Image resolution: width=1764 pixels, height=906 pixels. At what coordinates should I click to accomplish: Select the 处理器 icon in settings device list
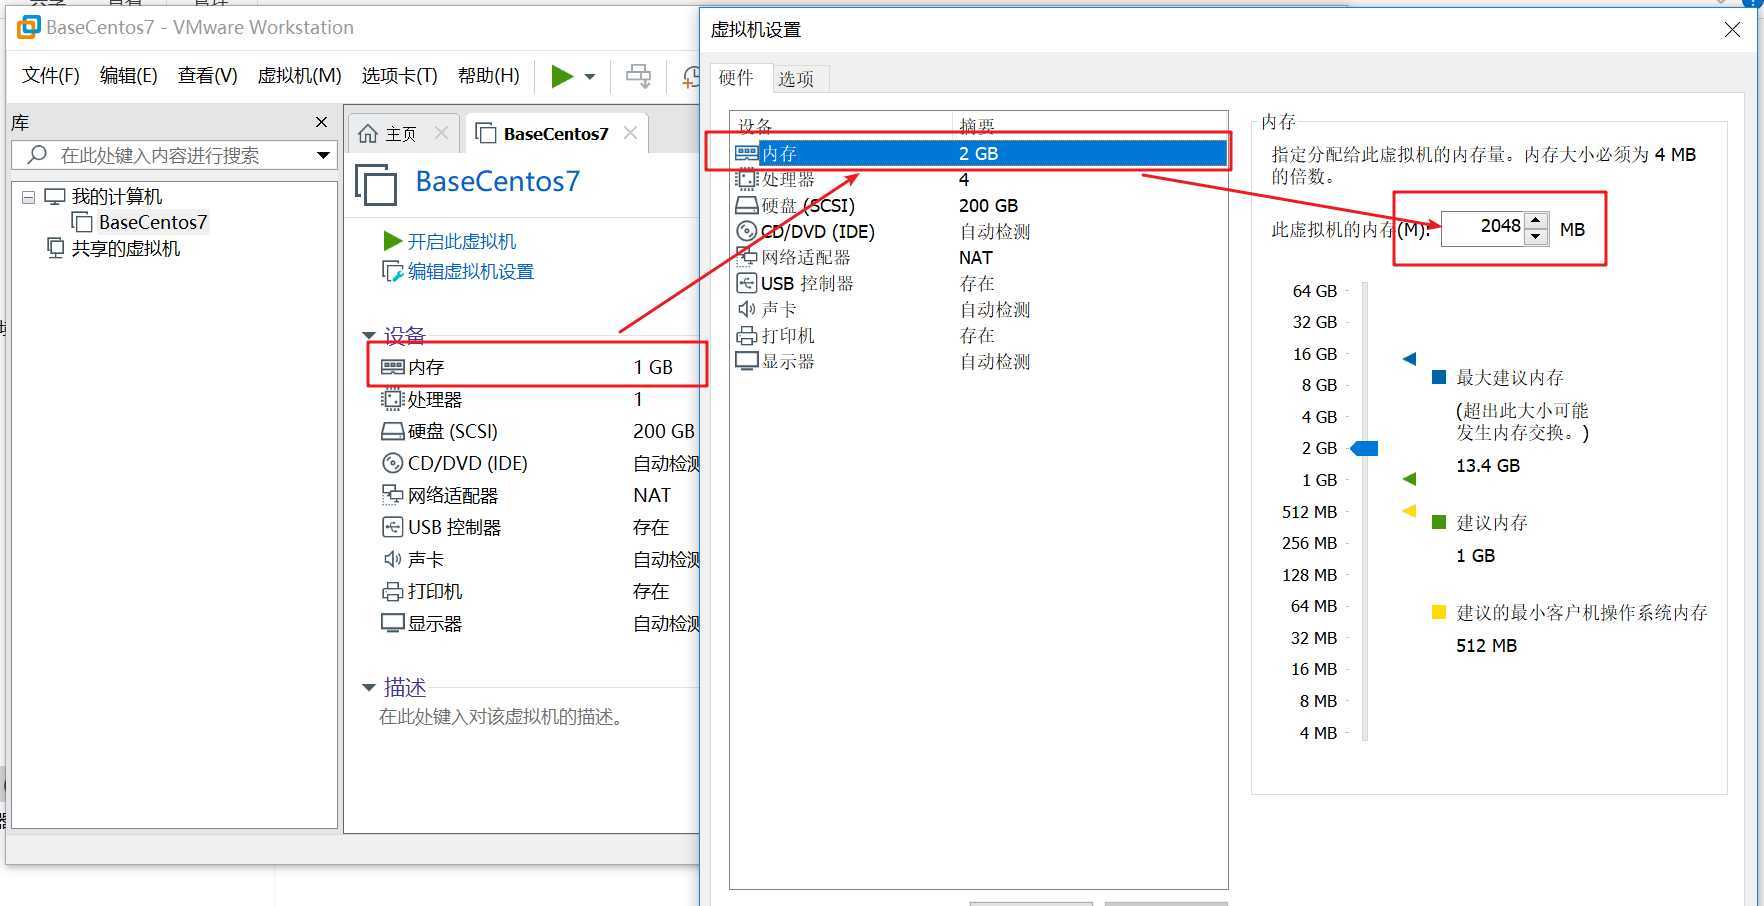747,179
